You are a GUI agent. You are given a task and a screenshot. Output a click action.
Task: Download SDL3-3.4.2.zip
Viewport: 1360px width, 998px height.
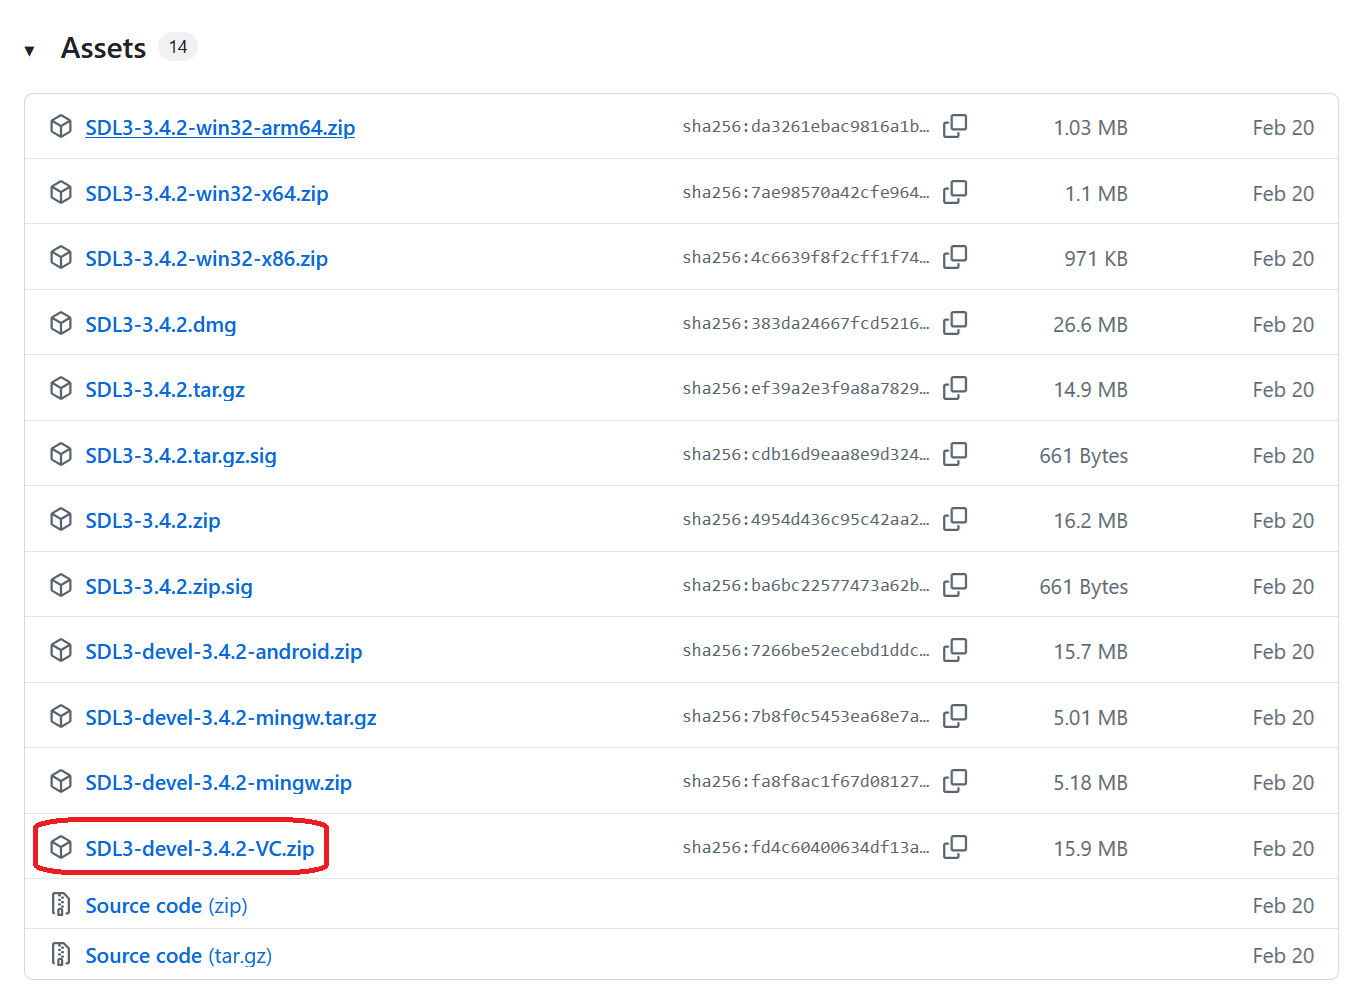tap(152, 520)
